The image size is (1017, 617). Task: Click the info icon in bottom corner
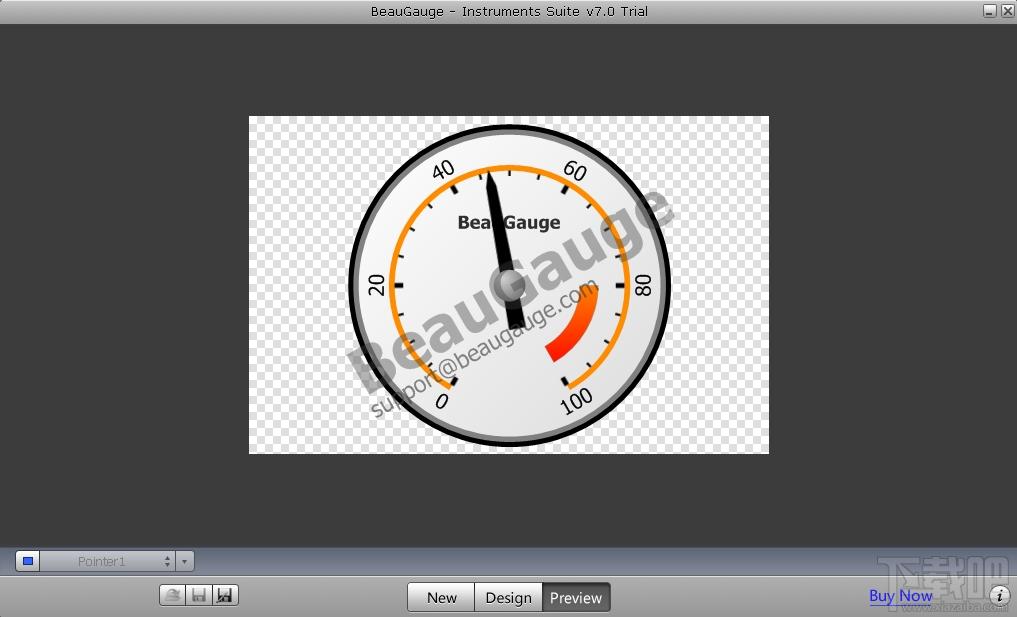click(999, 595)
